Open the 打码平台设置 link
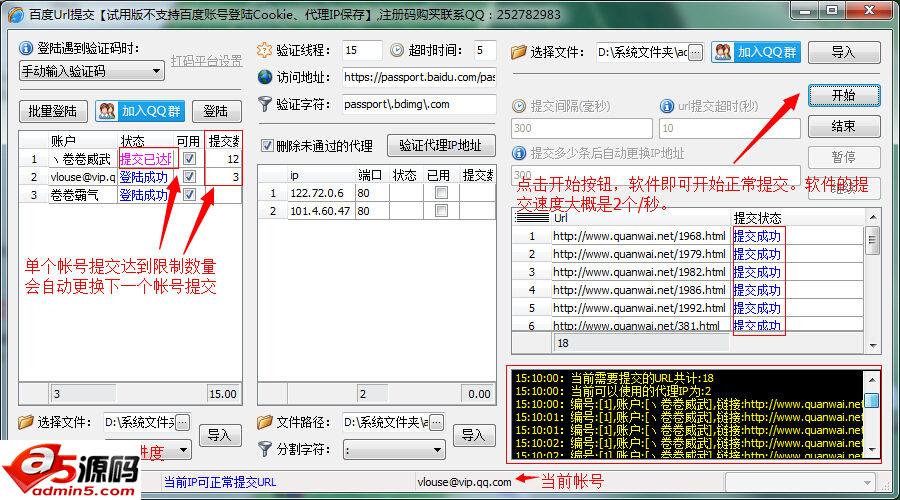The height and width of the screenshot is (500, 900). click(x=207, y=61)
